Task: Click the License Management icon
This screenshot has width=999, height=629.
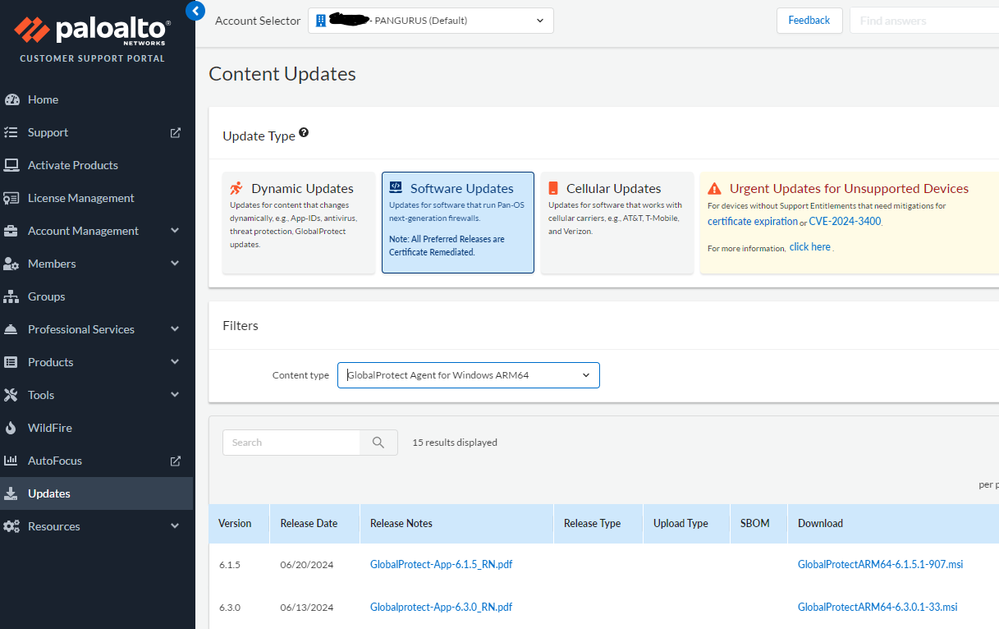Action: coord(11,198)
